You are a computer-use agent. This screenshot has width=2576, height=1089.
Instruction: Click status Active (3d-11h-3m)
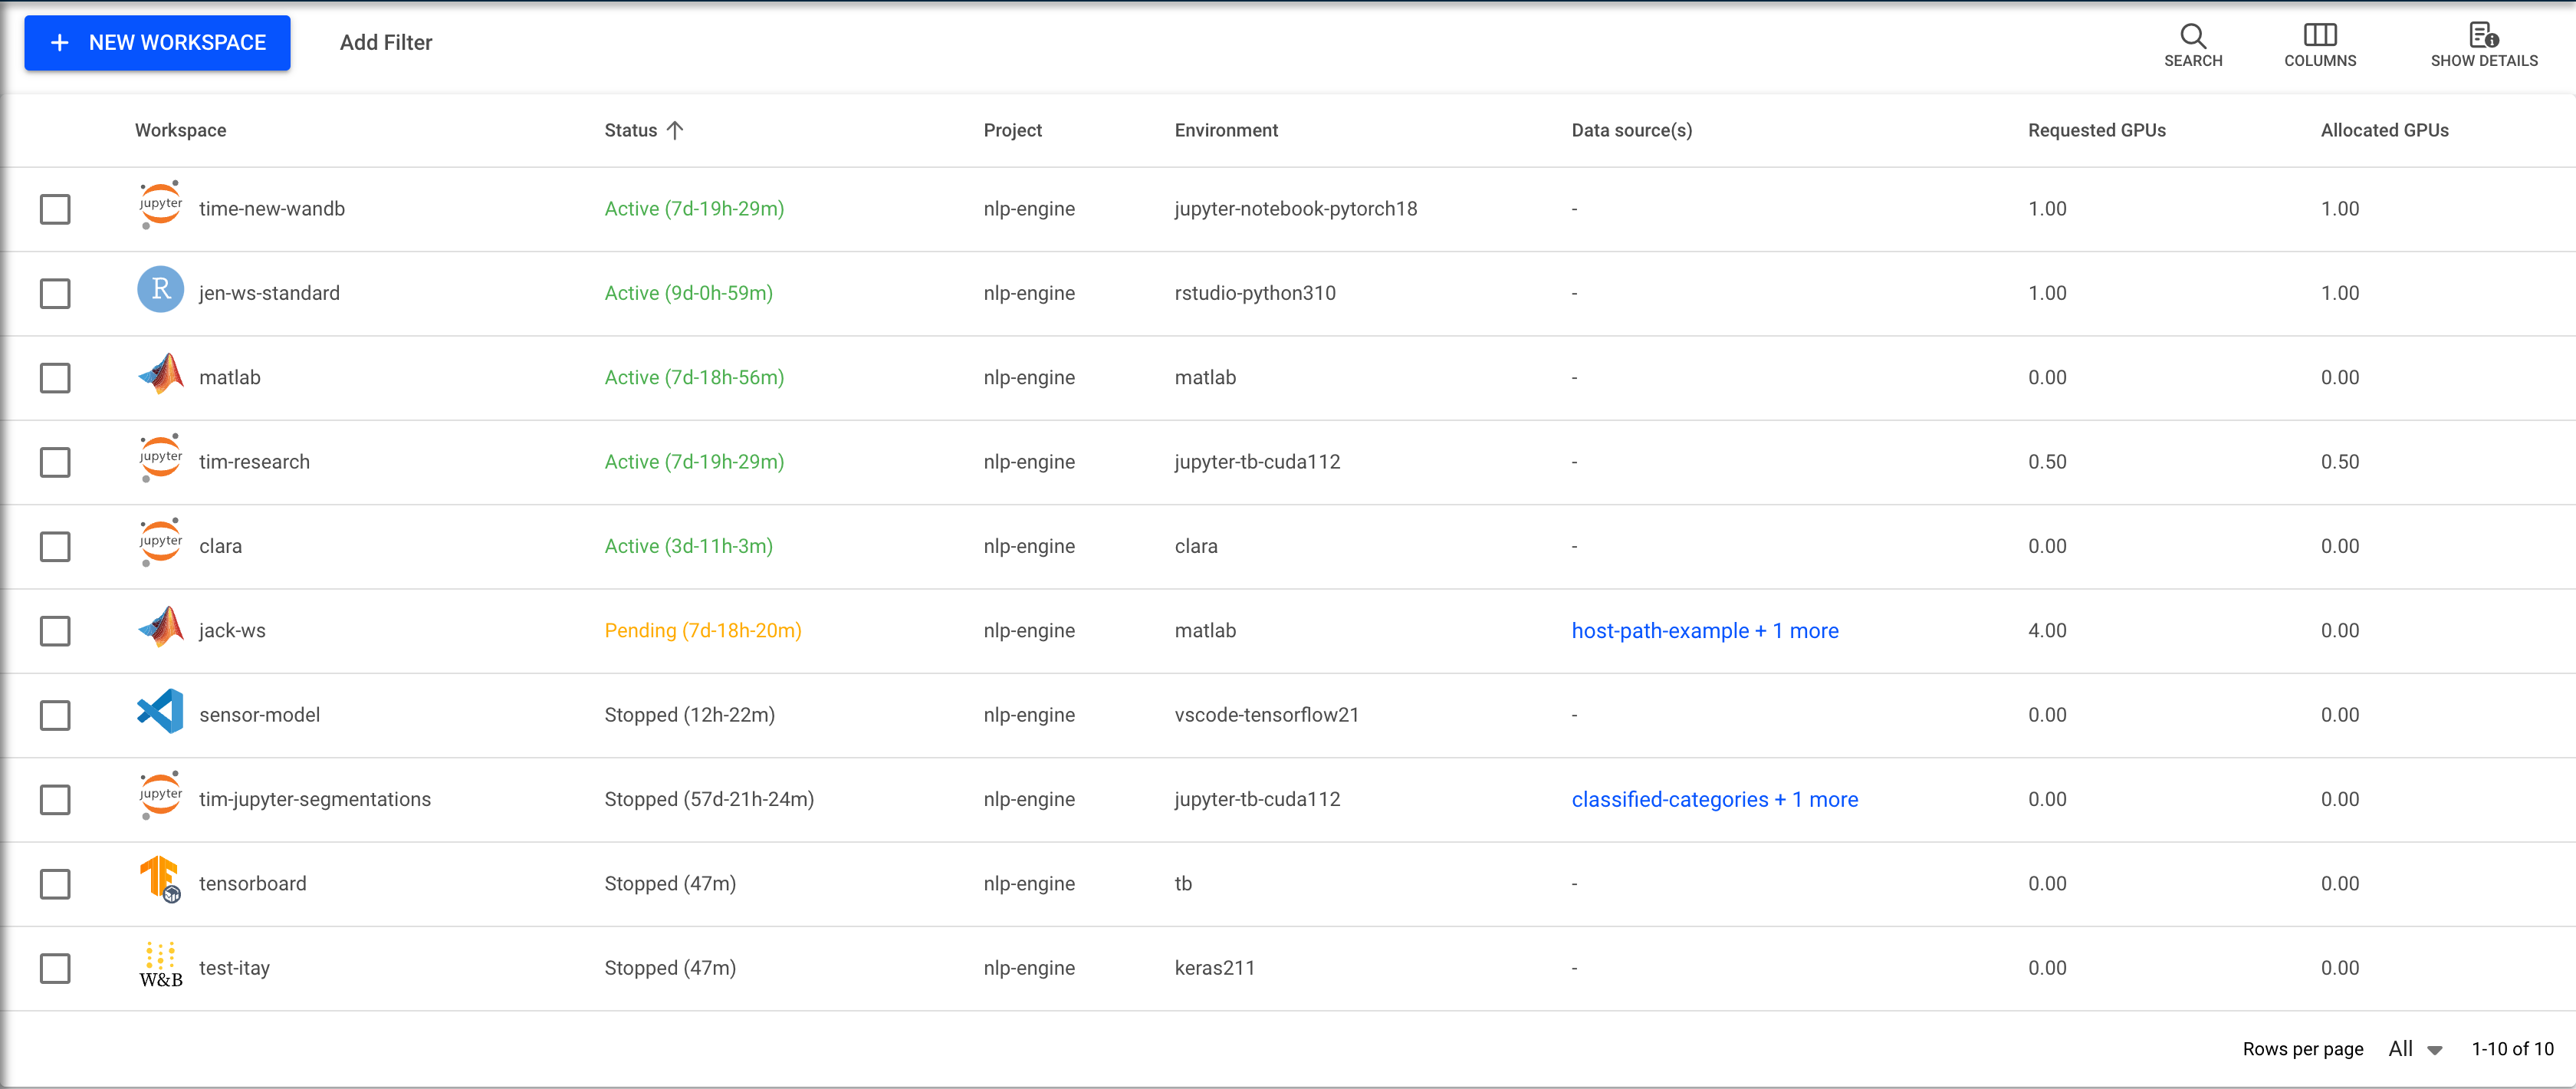click(x=688, y=546)
